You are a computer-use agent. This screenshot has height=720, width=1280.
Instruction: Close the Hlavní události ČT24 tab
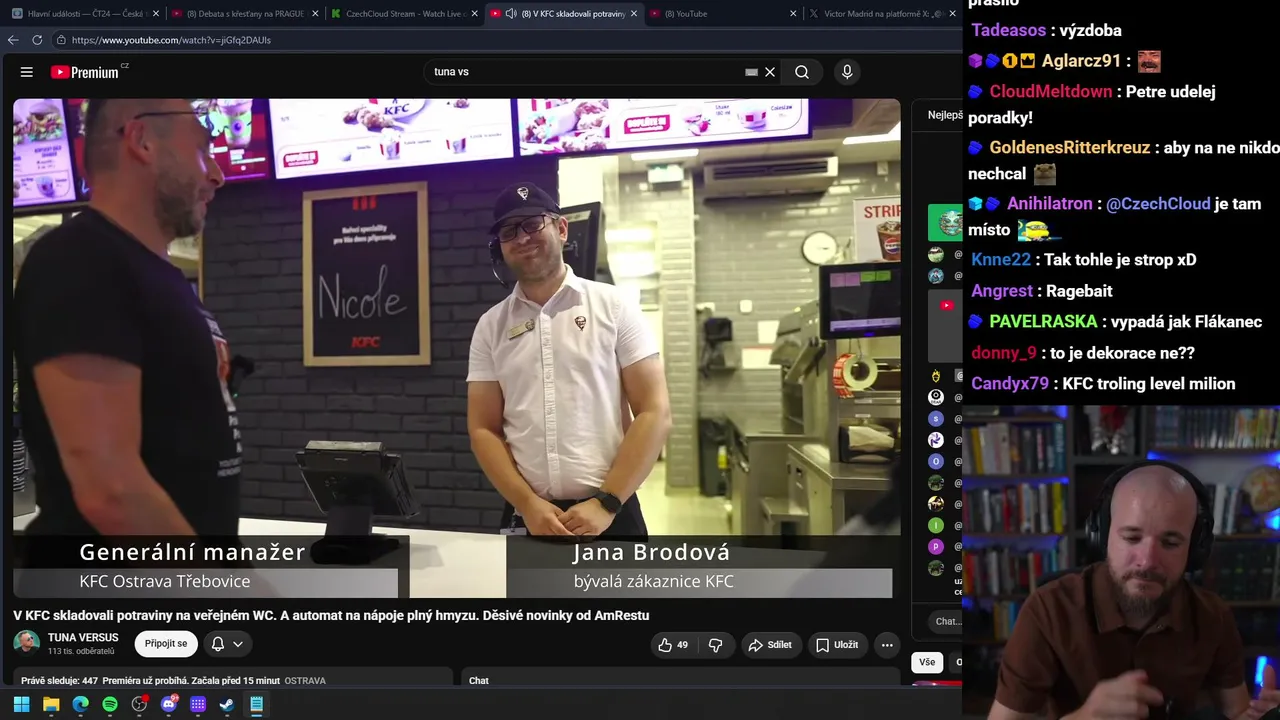pyautogui.click(x=155, y=14)
